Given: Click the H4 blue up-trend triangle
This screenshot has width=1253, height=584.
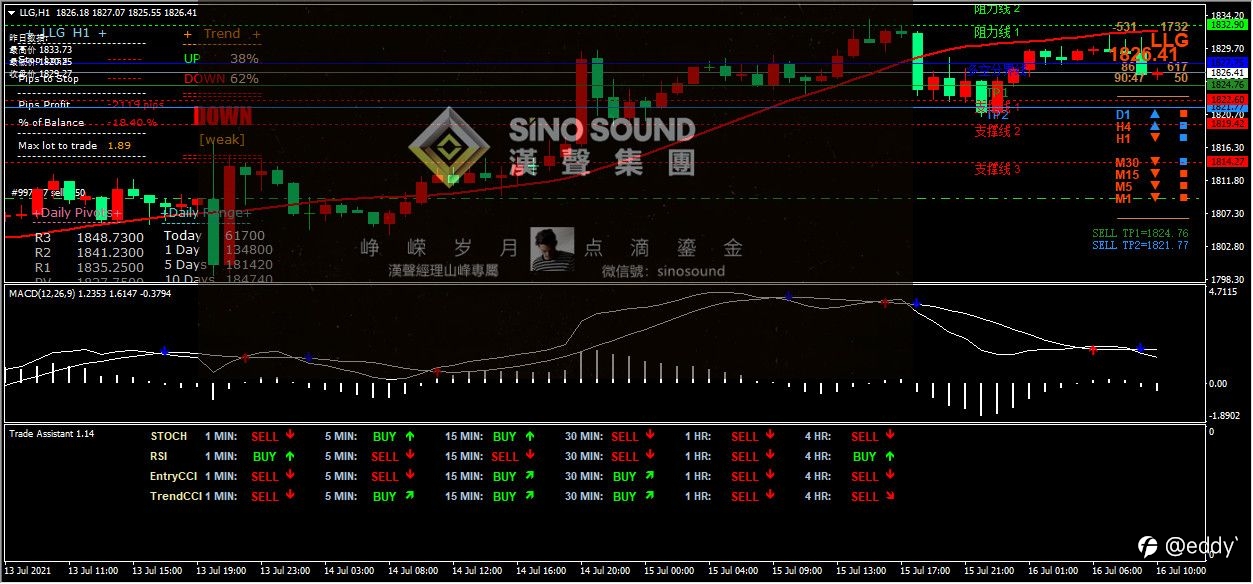Looking at the screenshot, I should 1155,127.
